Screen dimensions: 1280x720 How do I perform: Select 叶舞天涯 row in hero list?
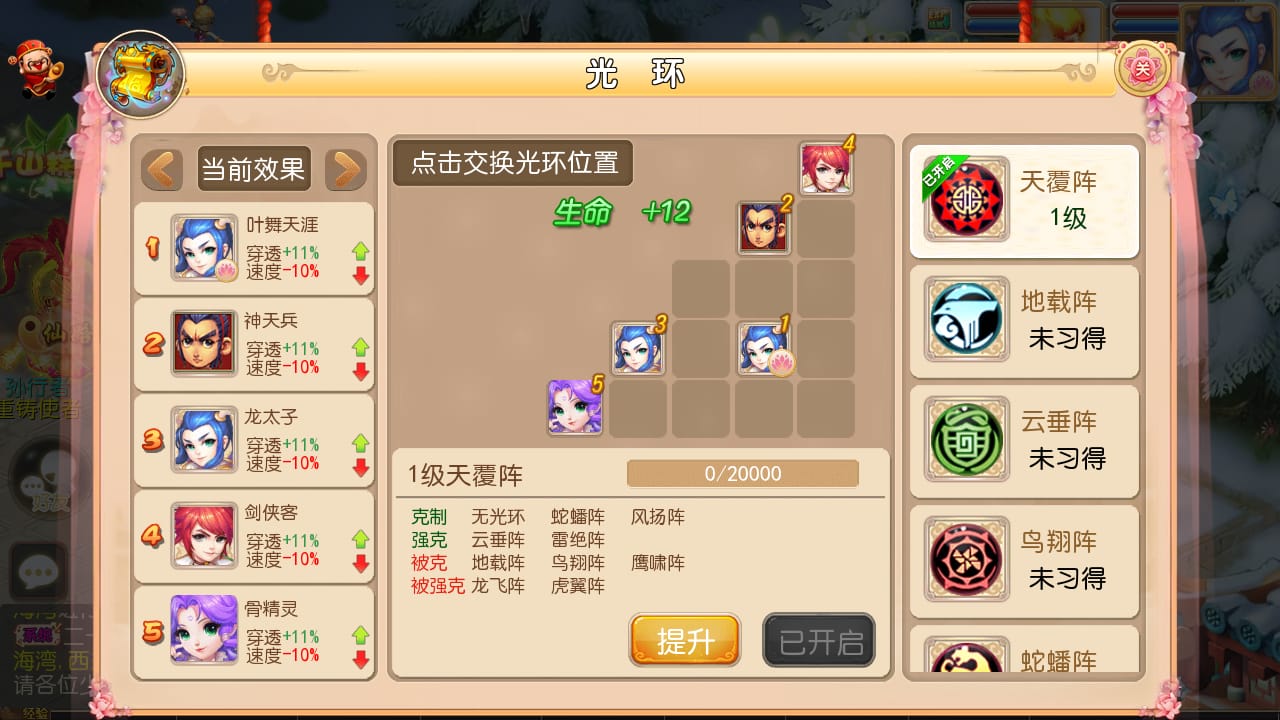[254, 249]
